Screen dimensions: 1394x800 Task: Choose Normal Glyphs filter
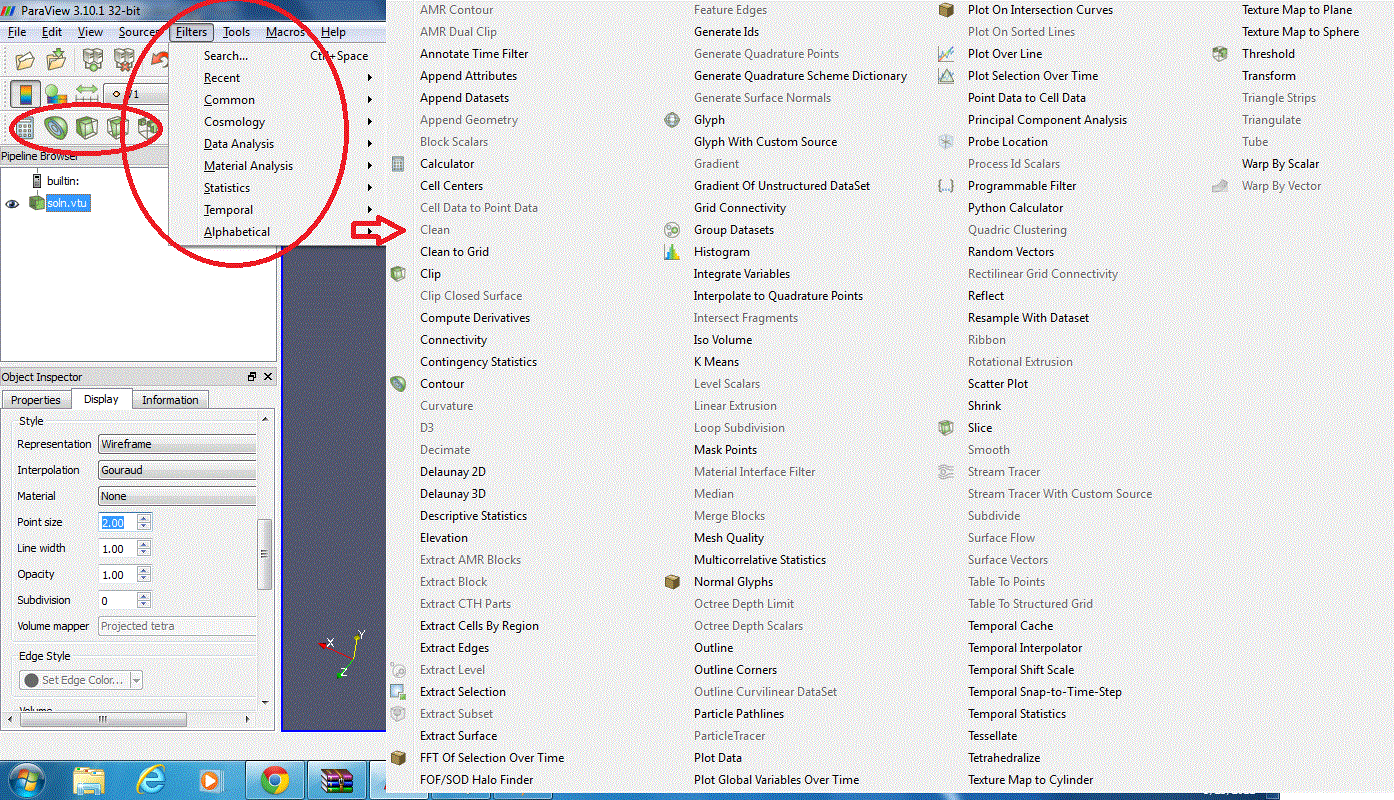pyautogui.click(x=733, y=582)
